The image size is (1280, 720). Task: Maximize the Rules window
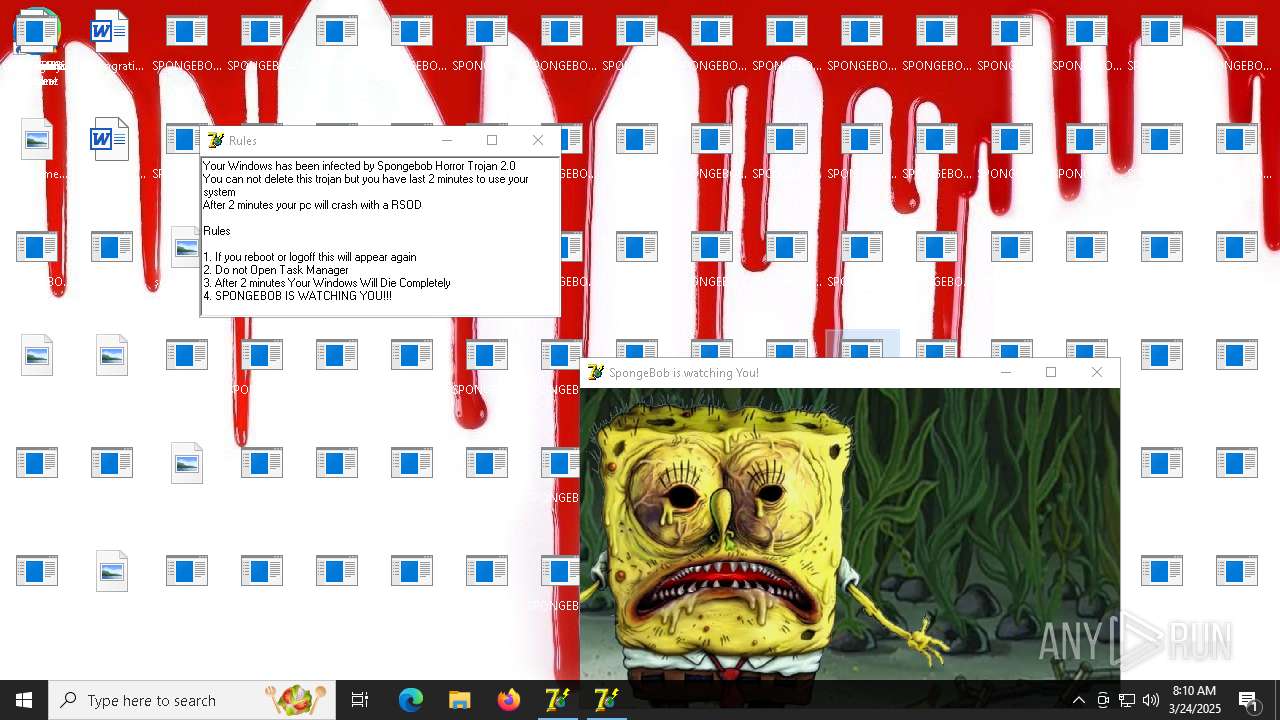pyautogui.click(x=492, y=140)
